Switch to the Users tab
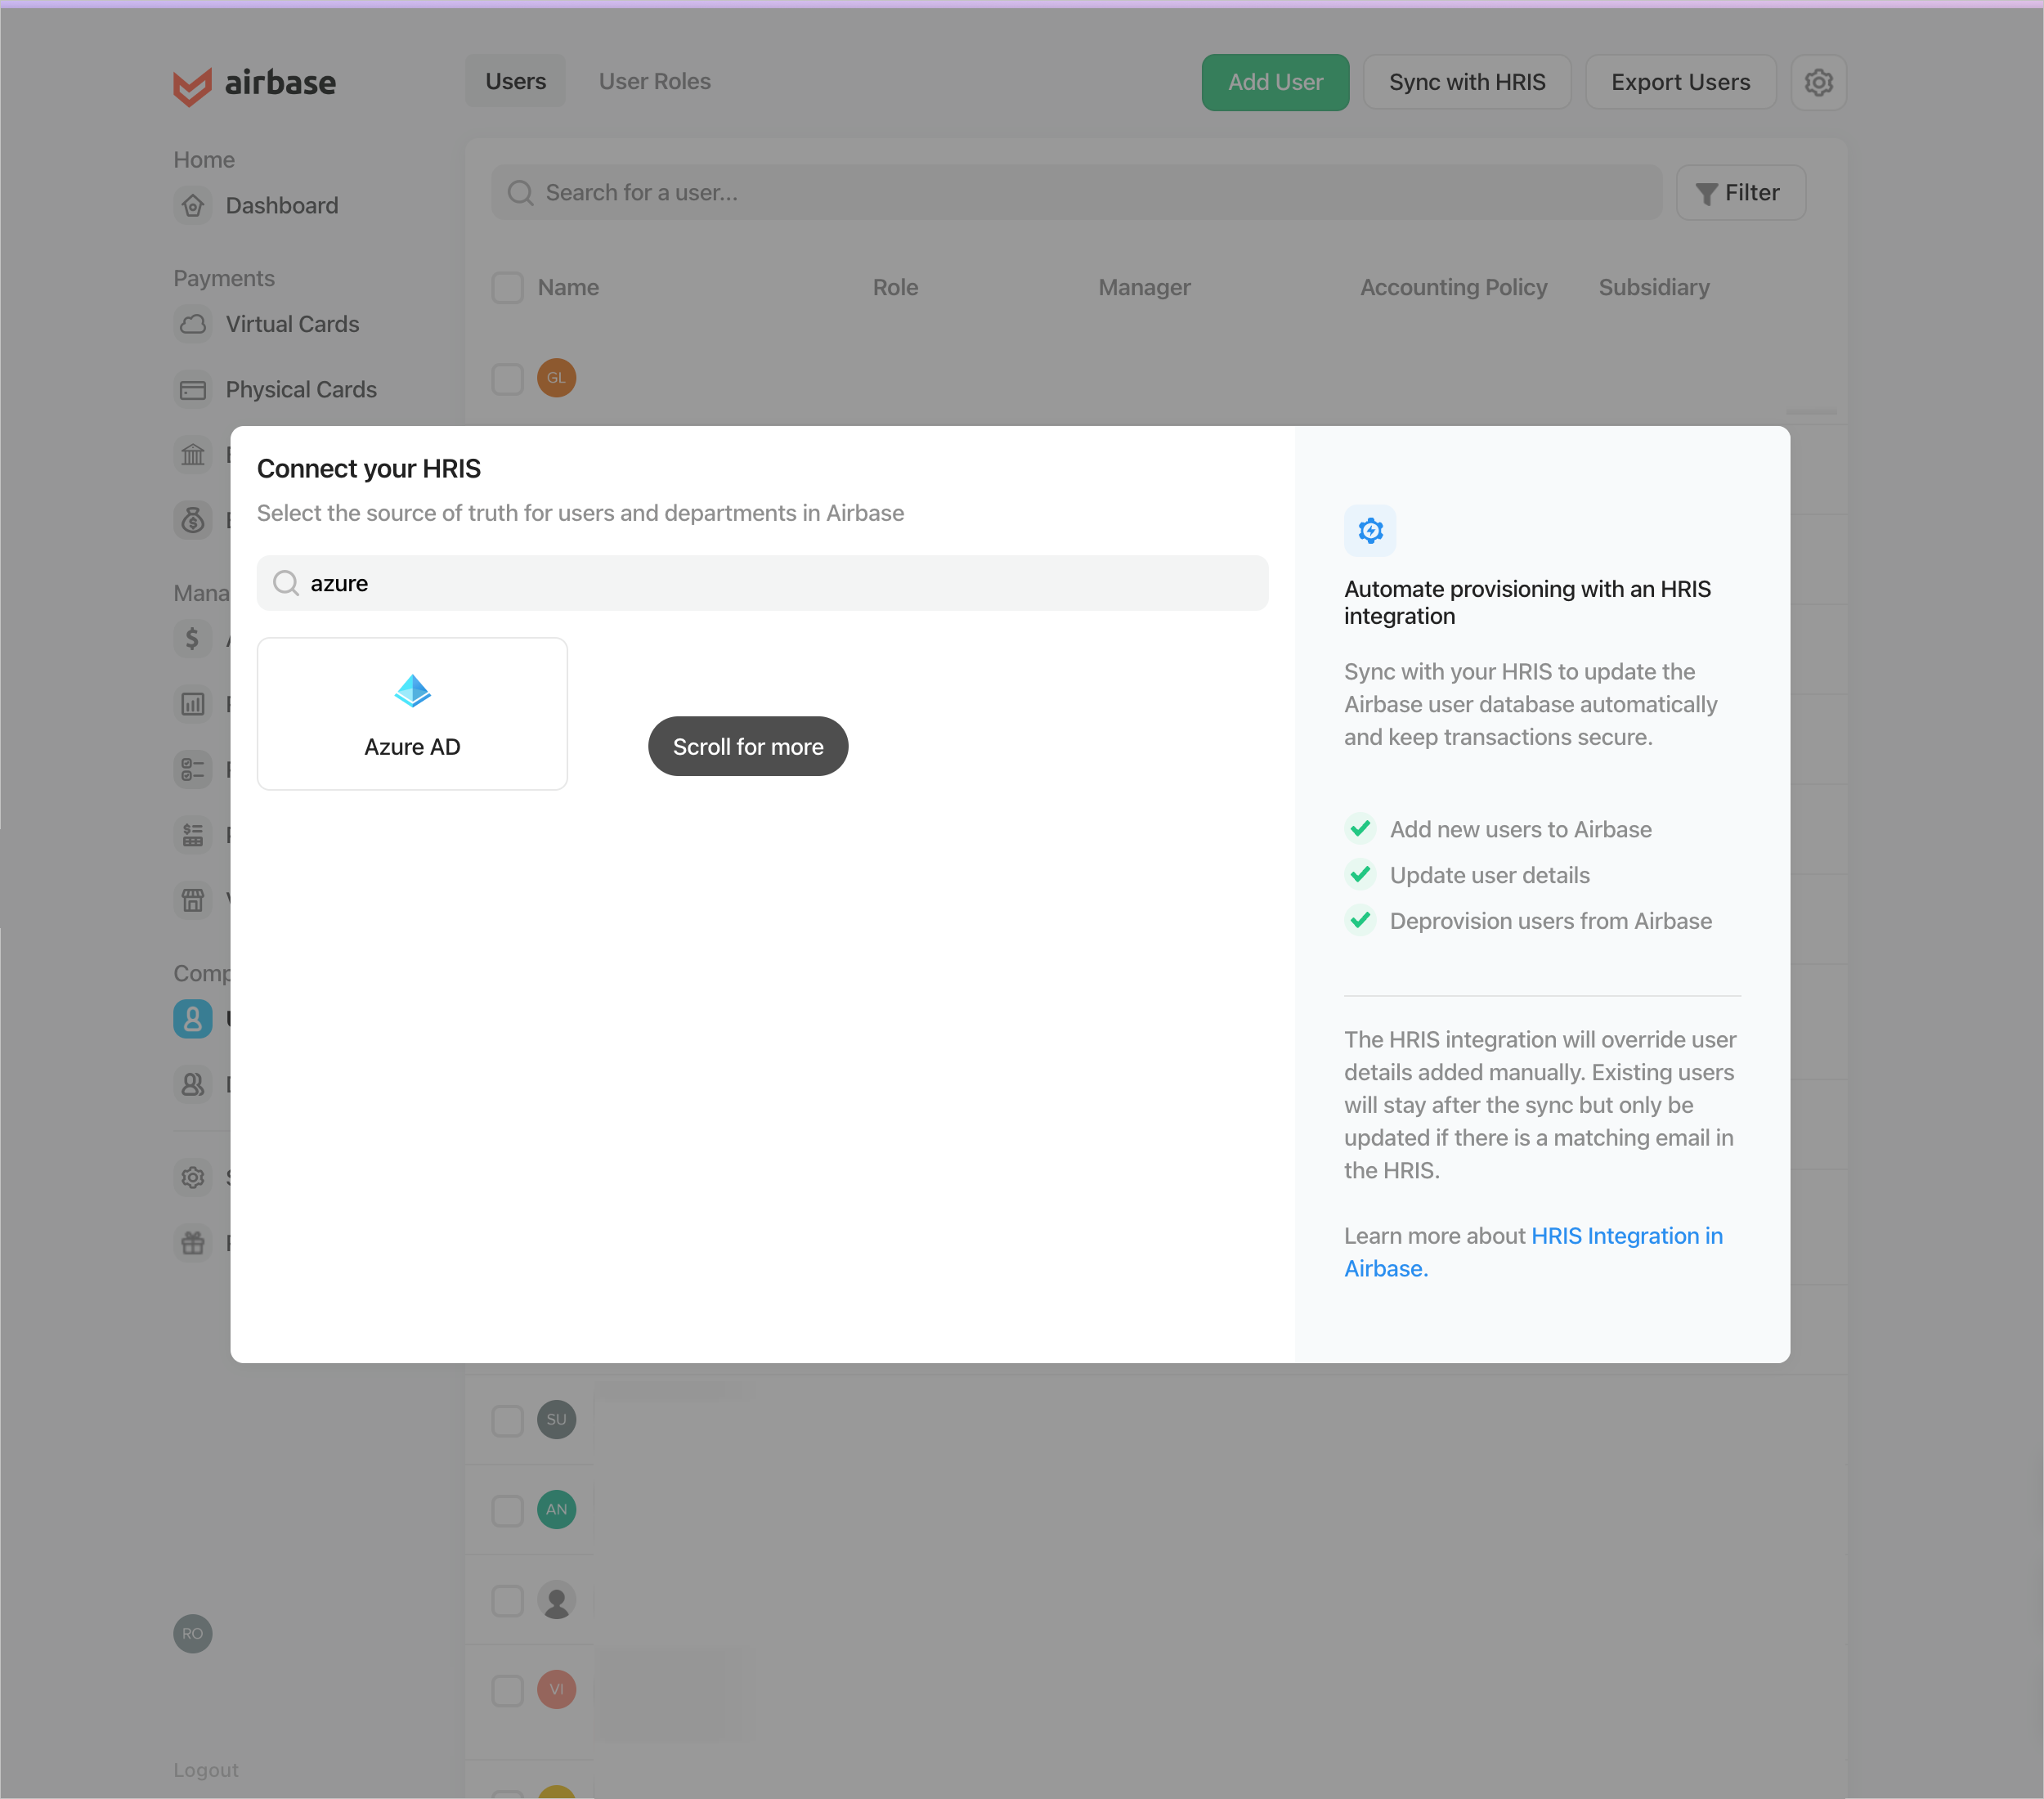Image resolution: width=2044 pixels, height=1799 pixels. click(x=514, y=80)
